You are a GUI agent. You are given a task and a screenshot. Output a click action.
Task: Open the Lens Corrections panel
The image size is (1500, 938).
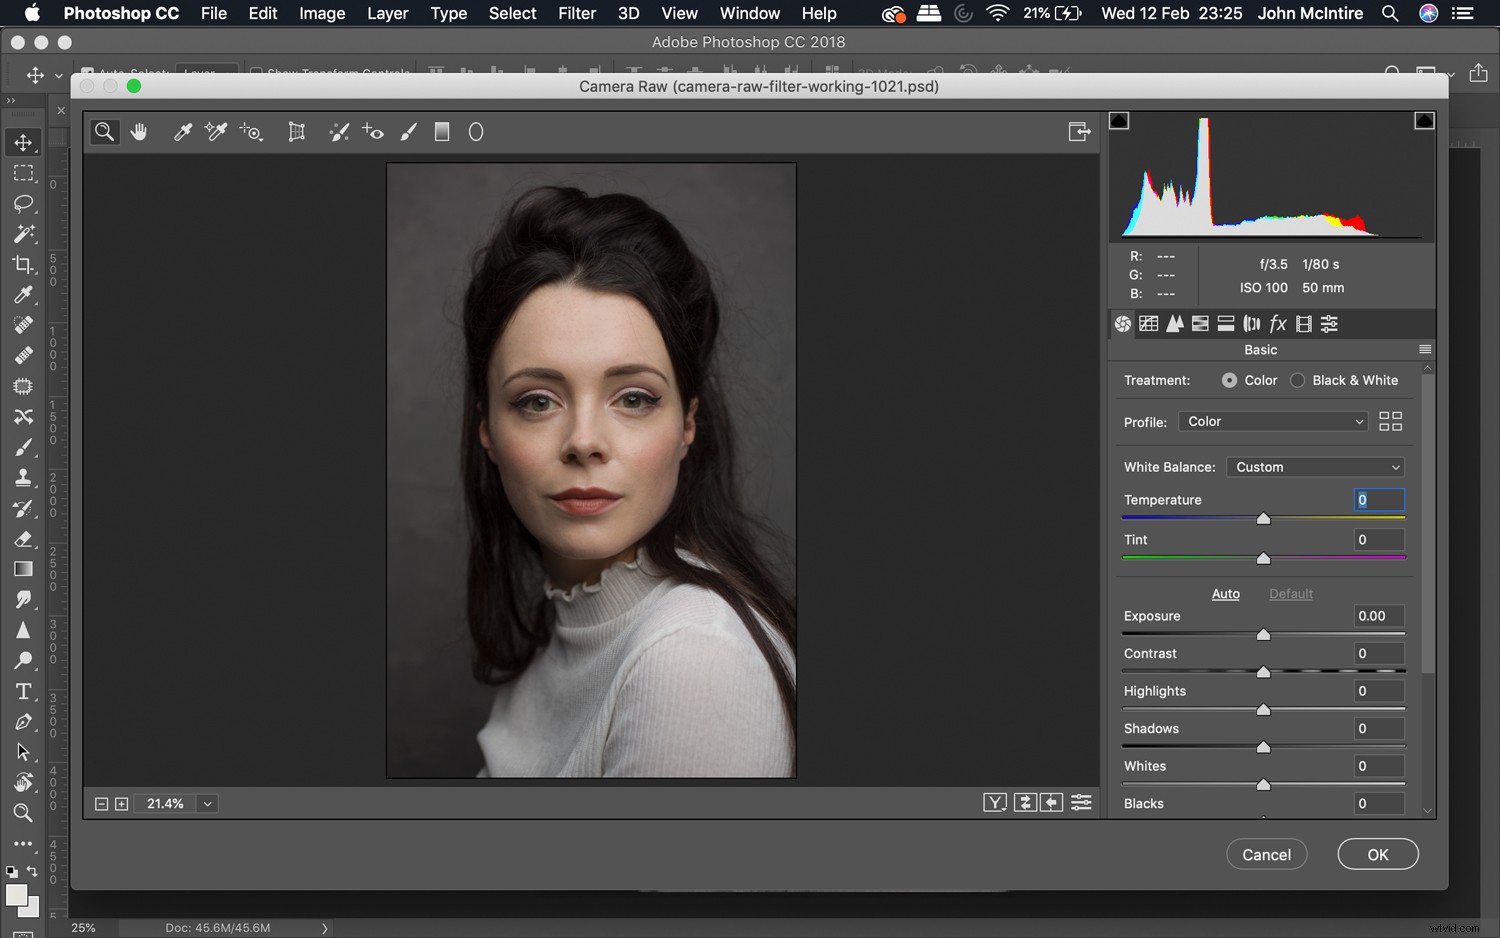[1251, 323]
